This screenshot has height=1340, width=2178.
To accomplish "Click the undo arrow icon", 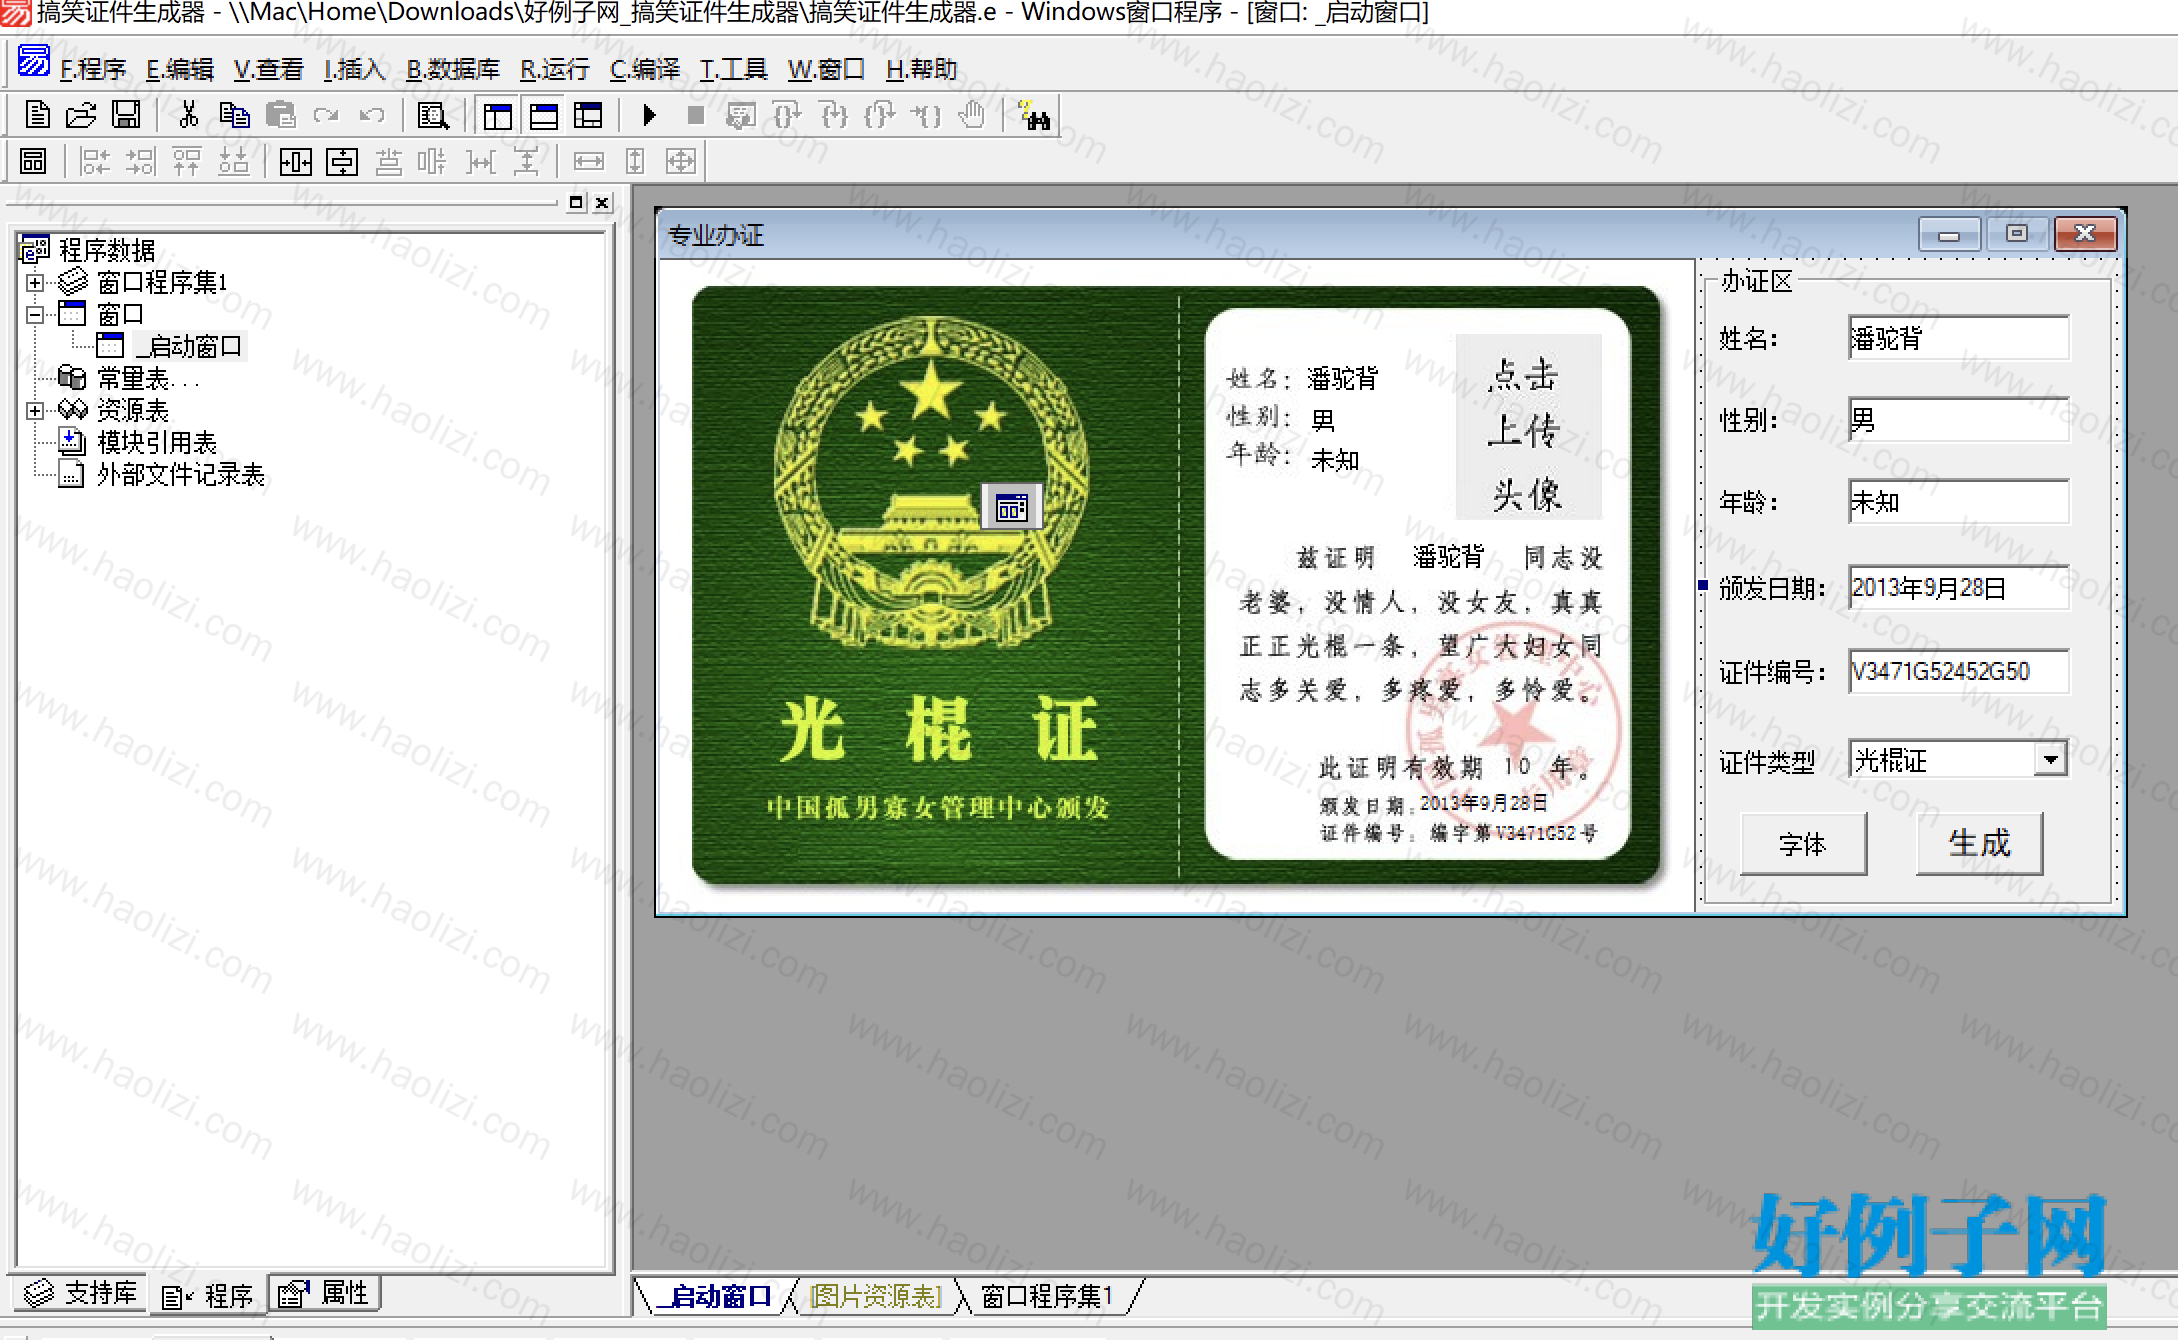I will 372,116.
